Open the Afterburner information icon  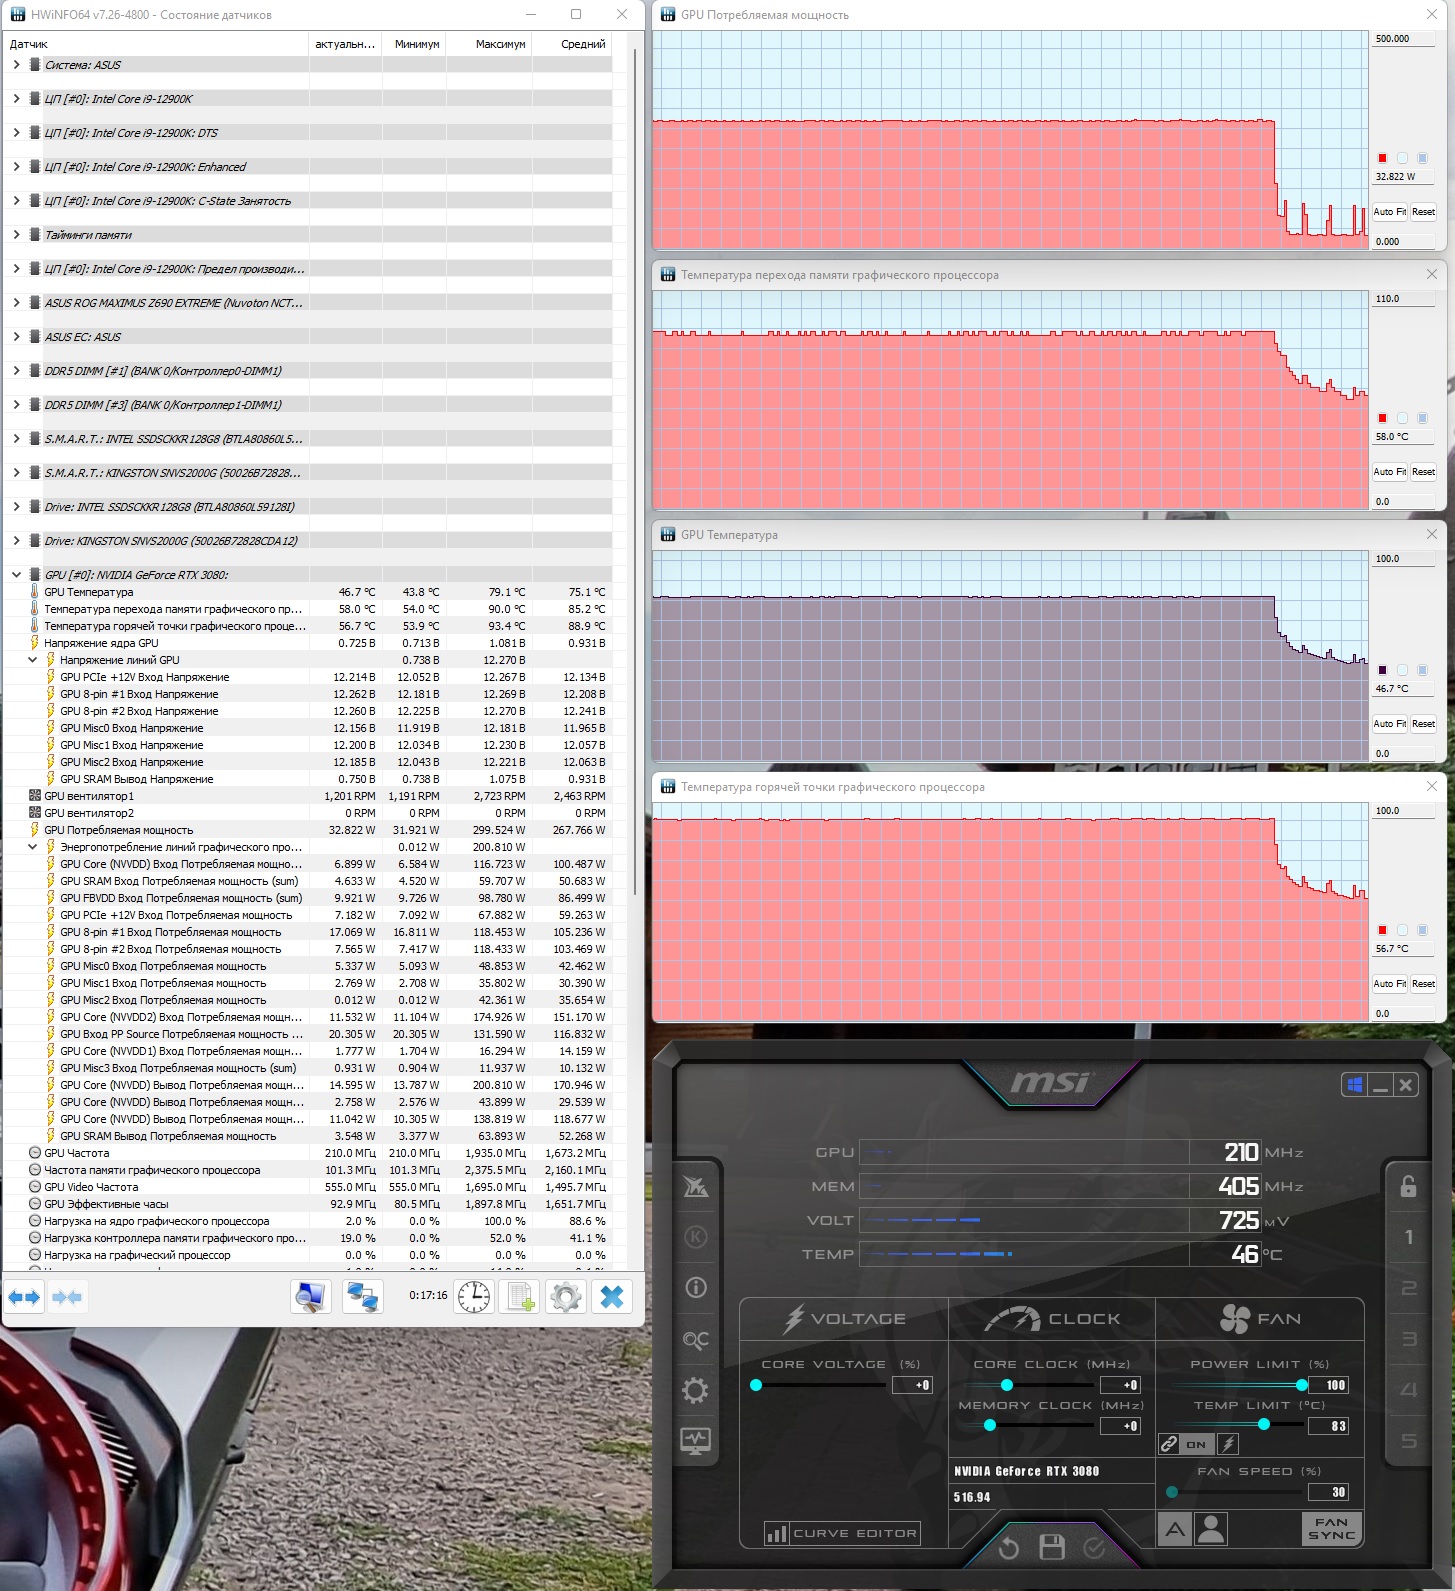pos(696,1287)
